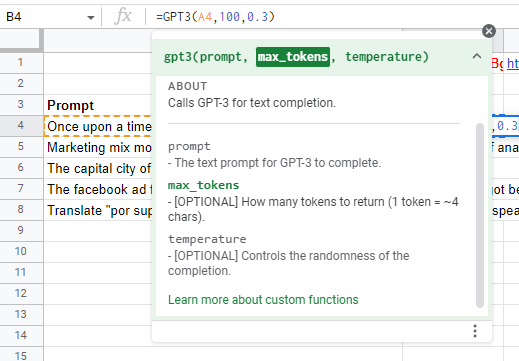Screen dimensions: 519x361
Task: Select row 2 header
Action: (x=21, y=84)
